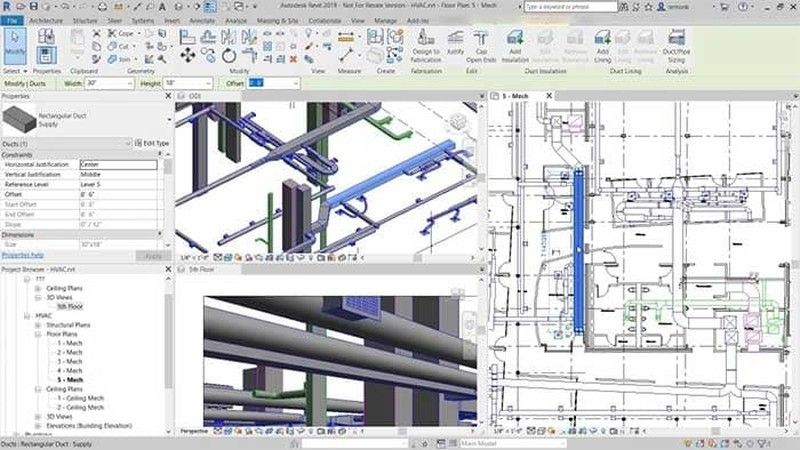The image size is (800, 450).
Task: Click the Save icon in the quick access toolbar
Action: (x=33, y=7)
